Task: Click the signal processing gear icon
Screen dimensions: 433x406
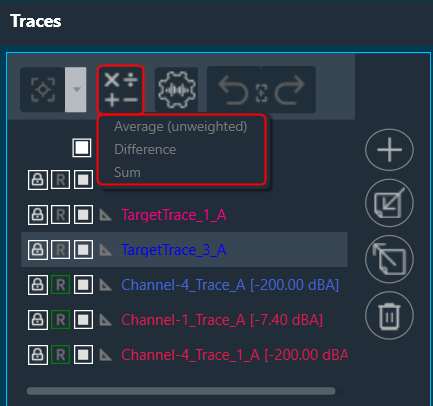Action: [x=176, y=90]
